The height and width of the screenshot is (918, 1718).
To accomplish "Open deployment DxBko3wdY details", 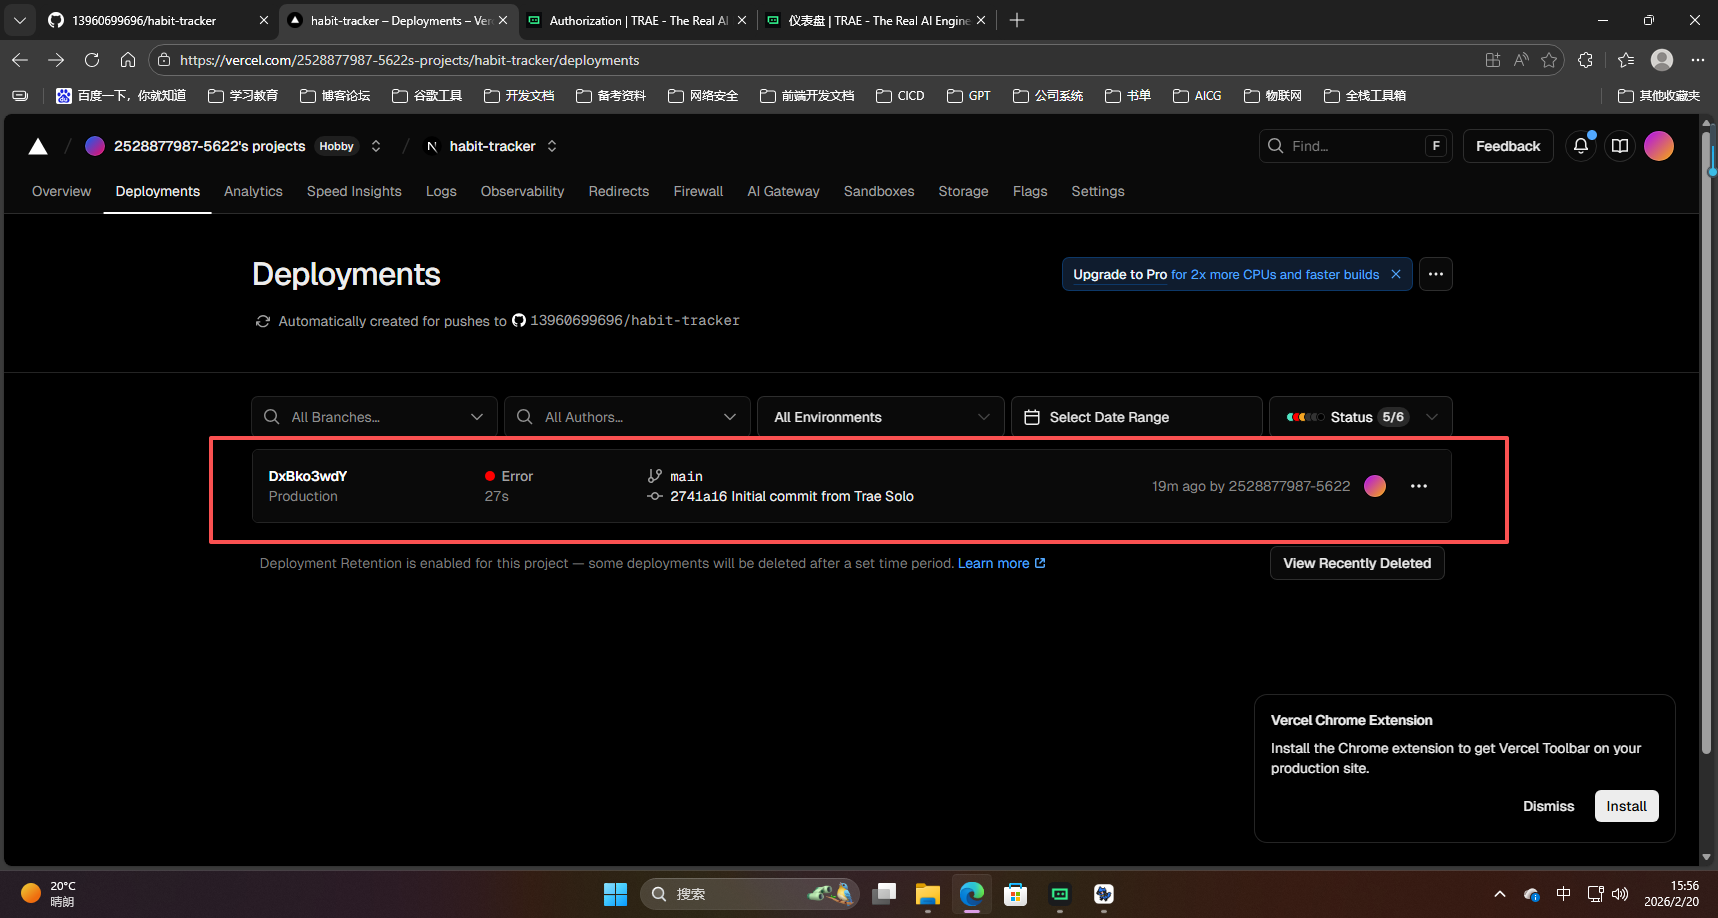I will pyautogui.click(x=308, y=476).
